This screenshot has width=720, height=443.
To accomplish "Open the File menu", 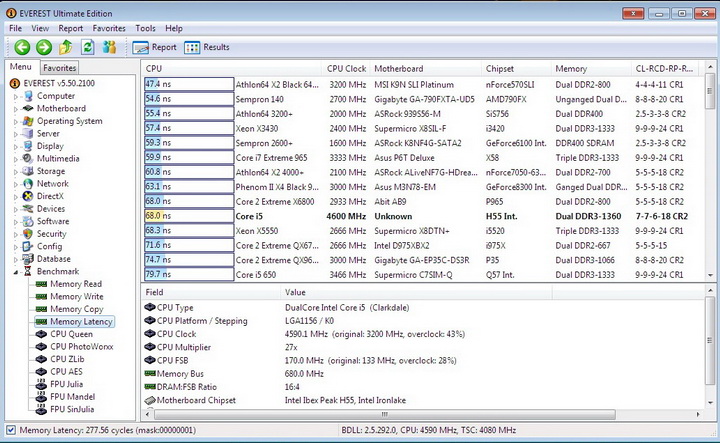I will 15,28.
